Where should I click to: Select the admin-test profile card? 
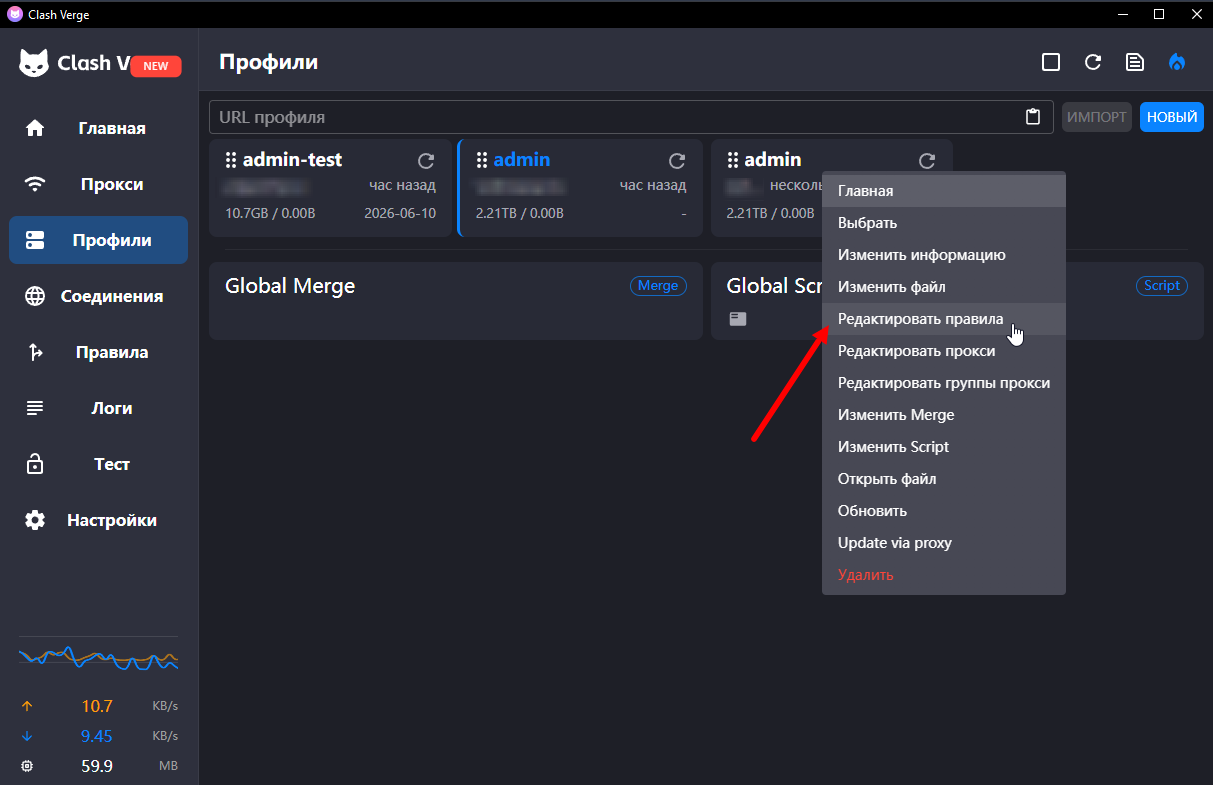[328, 188]
